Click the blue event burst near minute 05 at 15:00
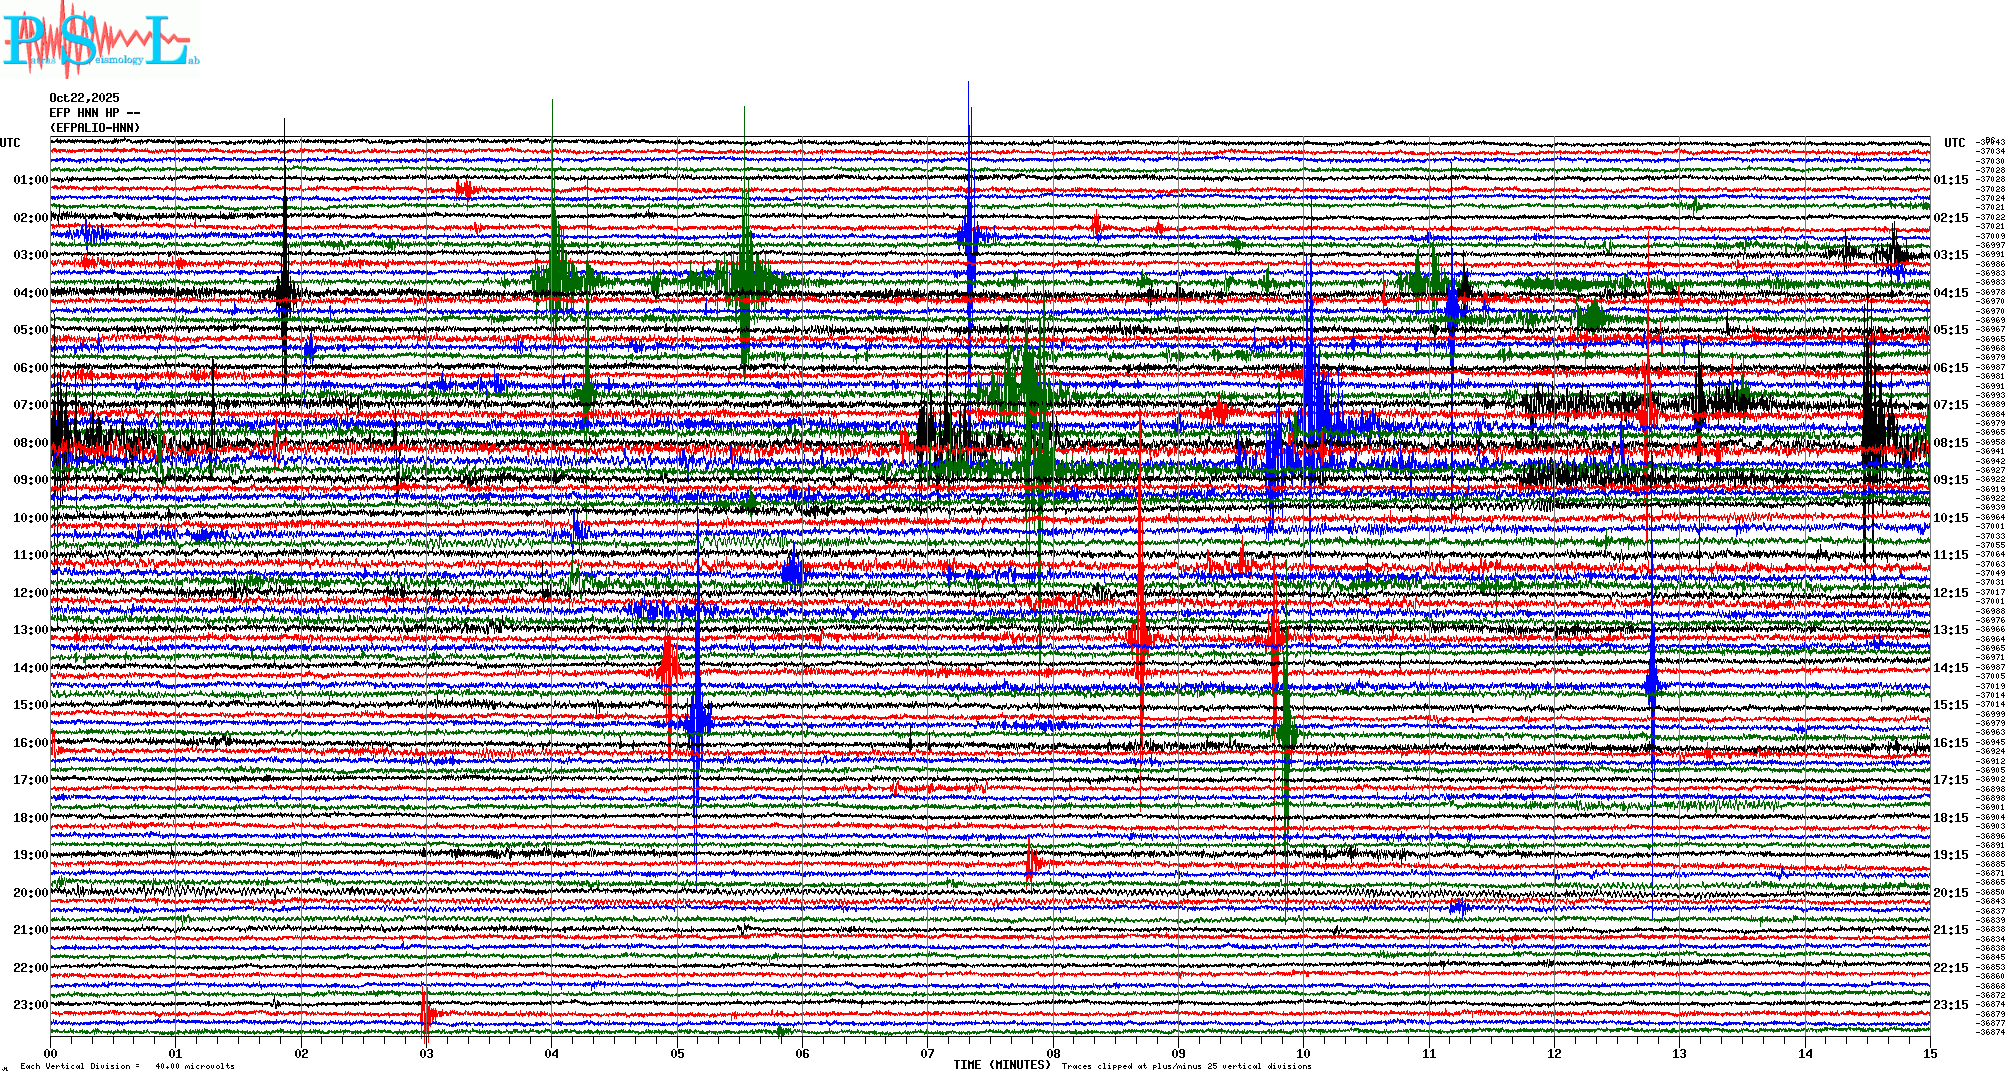This screenshot has width=2010, height=1080. (x=697, y=720)
